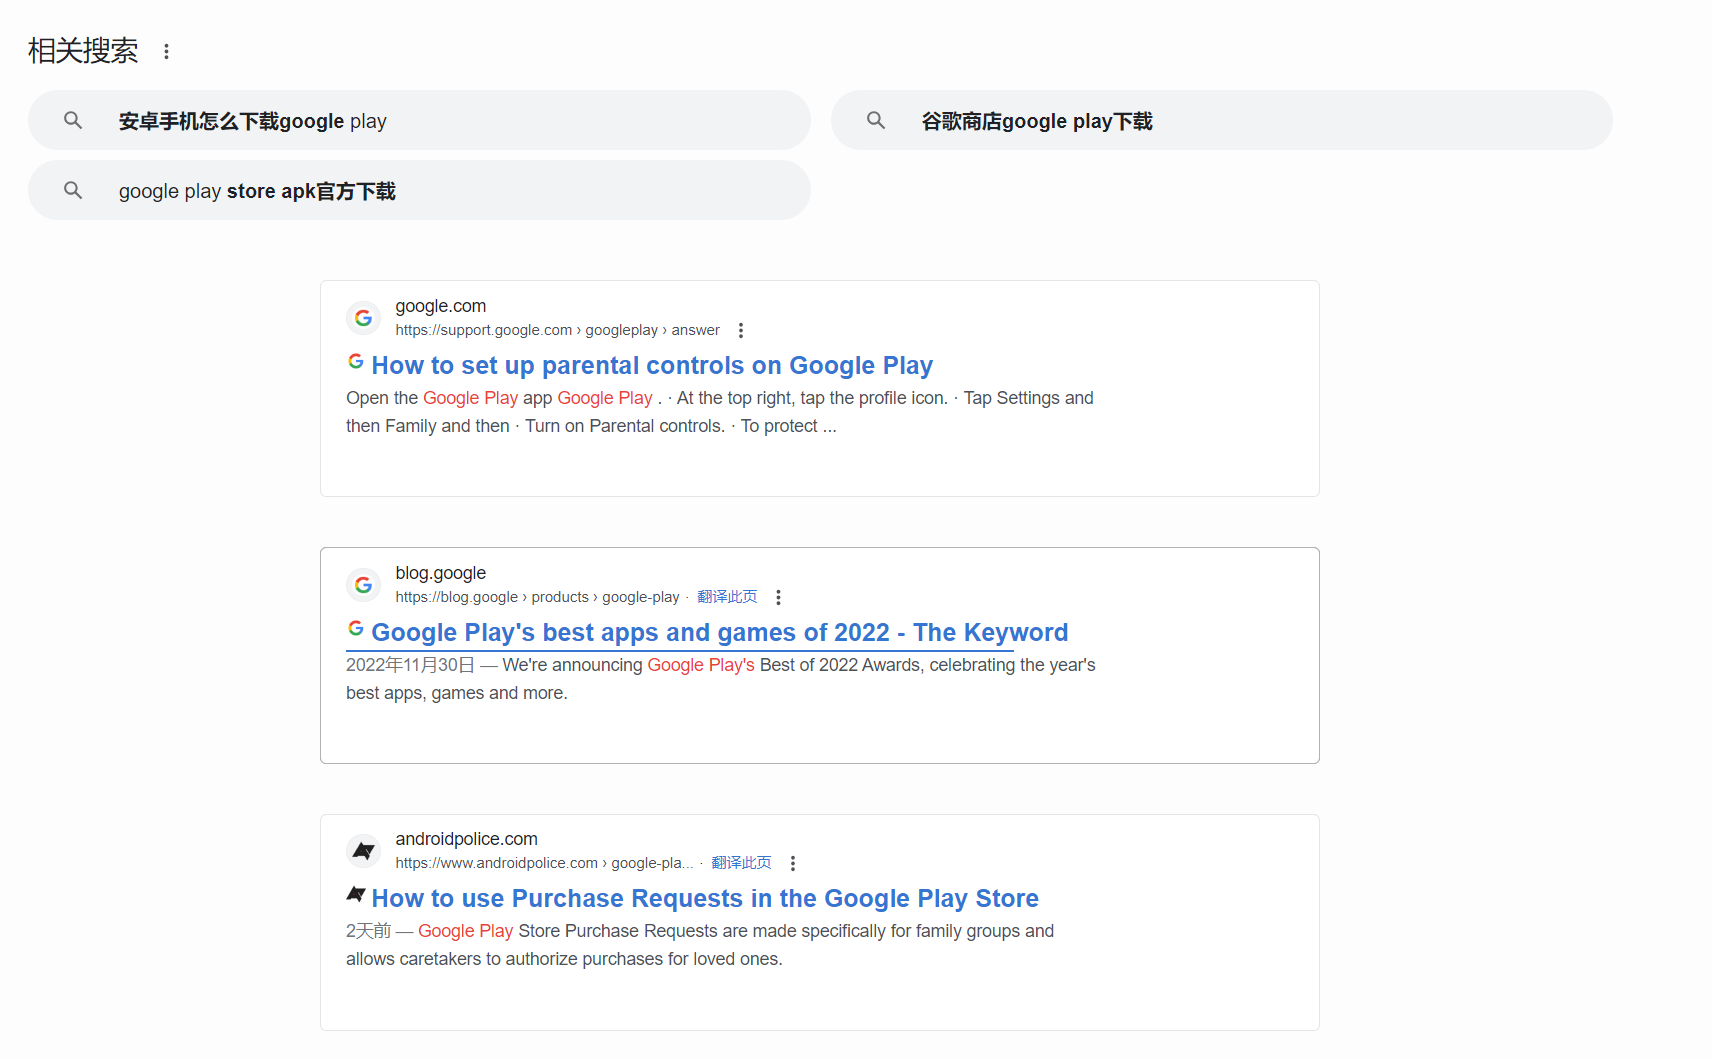
Task: Click the google.com favicon on the first result
Action: coord(363,317)
